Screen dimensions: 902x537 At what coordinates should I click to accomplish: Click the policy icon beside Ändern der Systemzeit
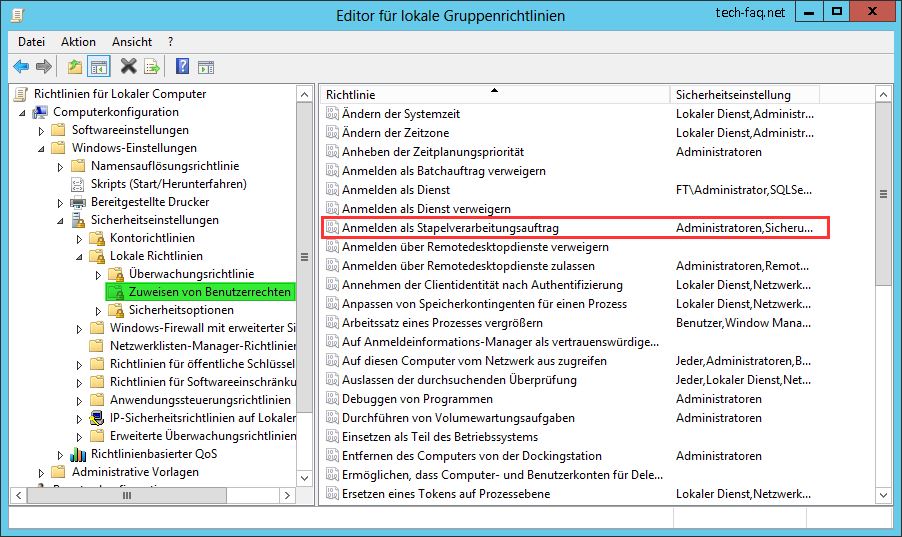332,113
